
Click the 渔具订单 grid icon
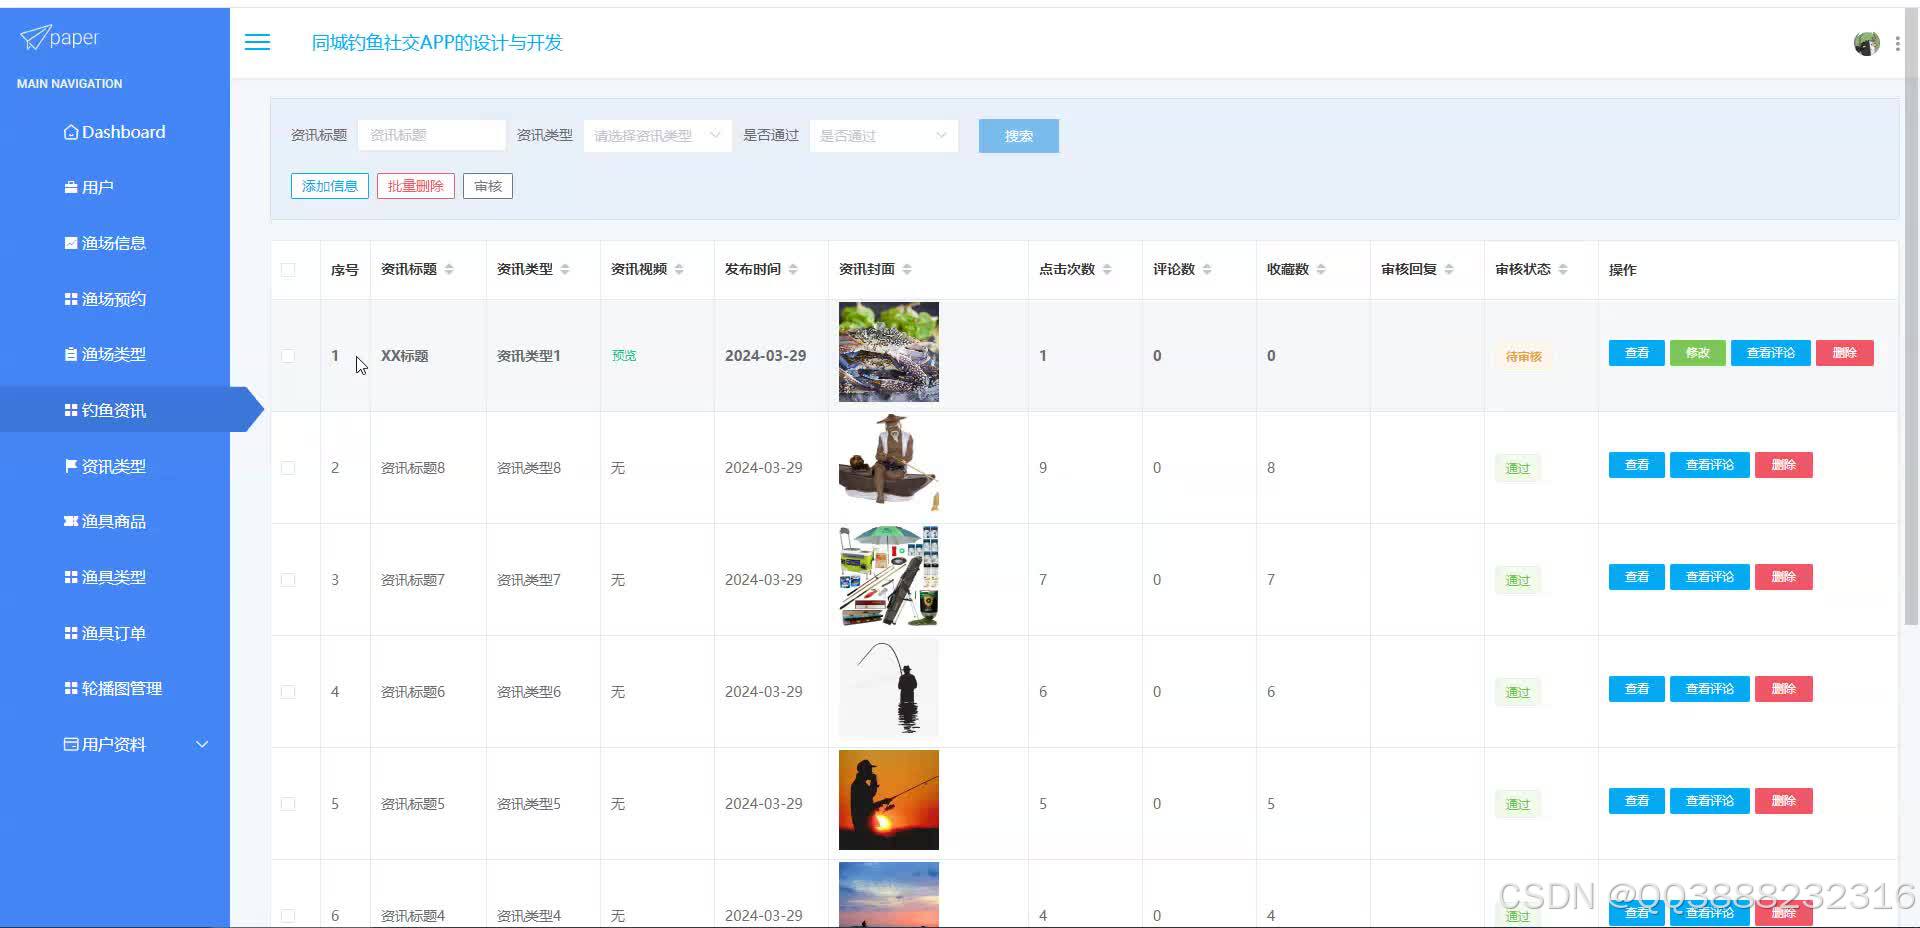[71, 633]
